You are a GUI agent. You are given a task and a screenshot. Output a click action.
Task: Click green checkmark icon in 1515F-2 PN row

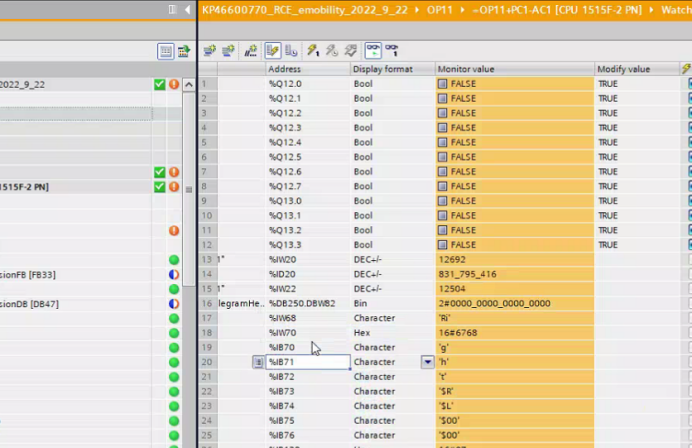tap(160, 187)
